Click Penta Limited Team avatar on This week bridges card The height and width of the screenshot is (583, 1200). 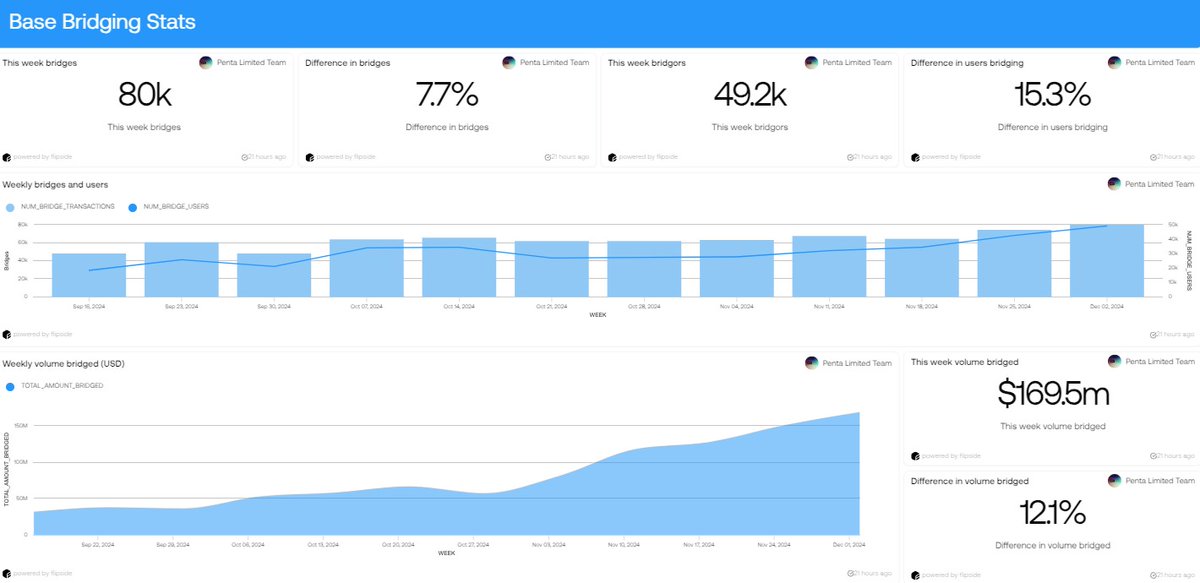[x=206, y=62]
